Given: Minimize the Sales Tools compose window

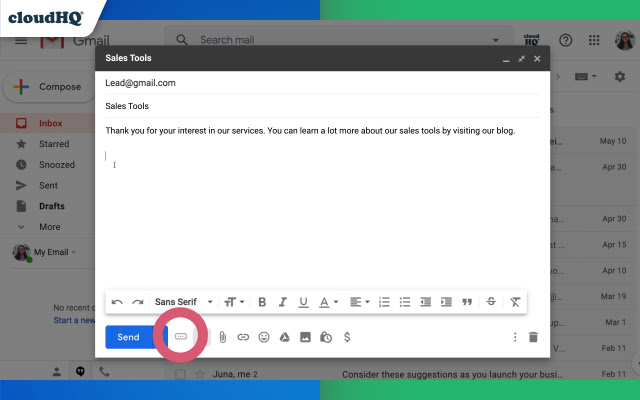Looking at the screenshot, I should pyautogui.click(x=506, y=59).
